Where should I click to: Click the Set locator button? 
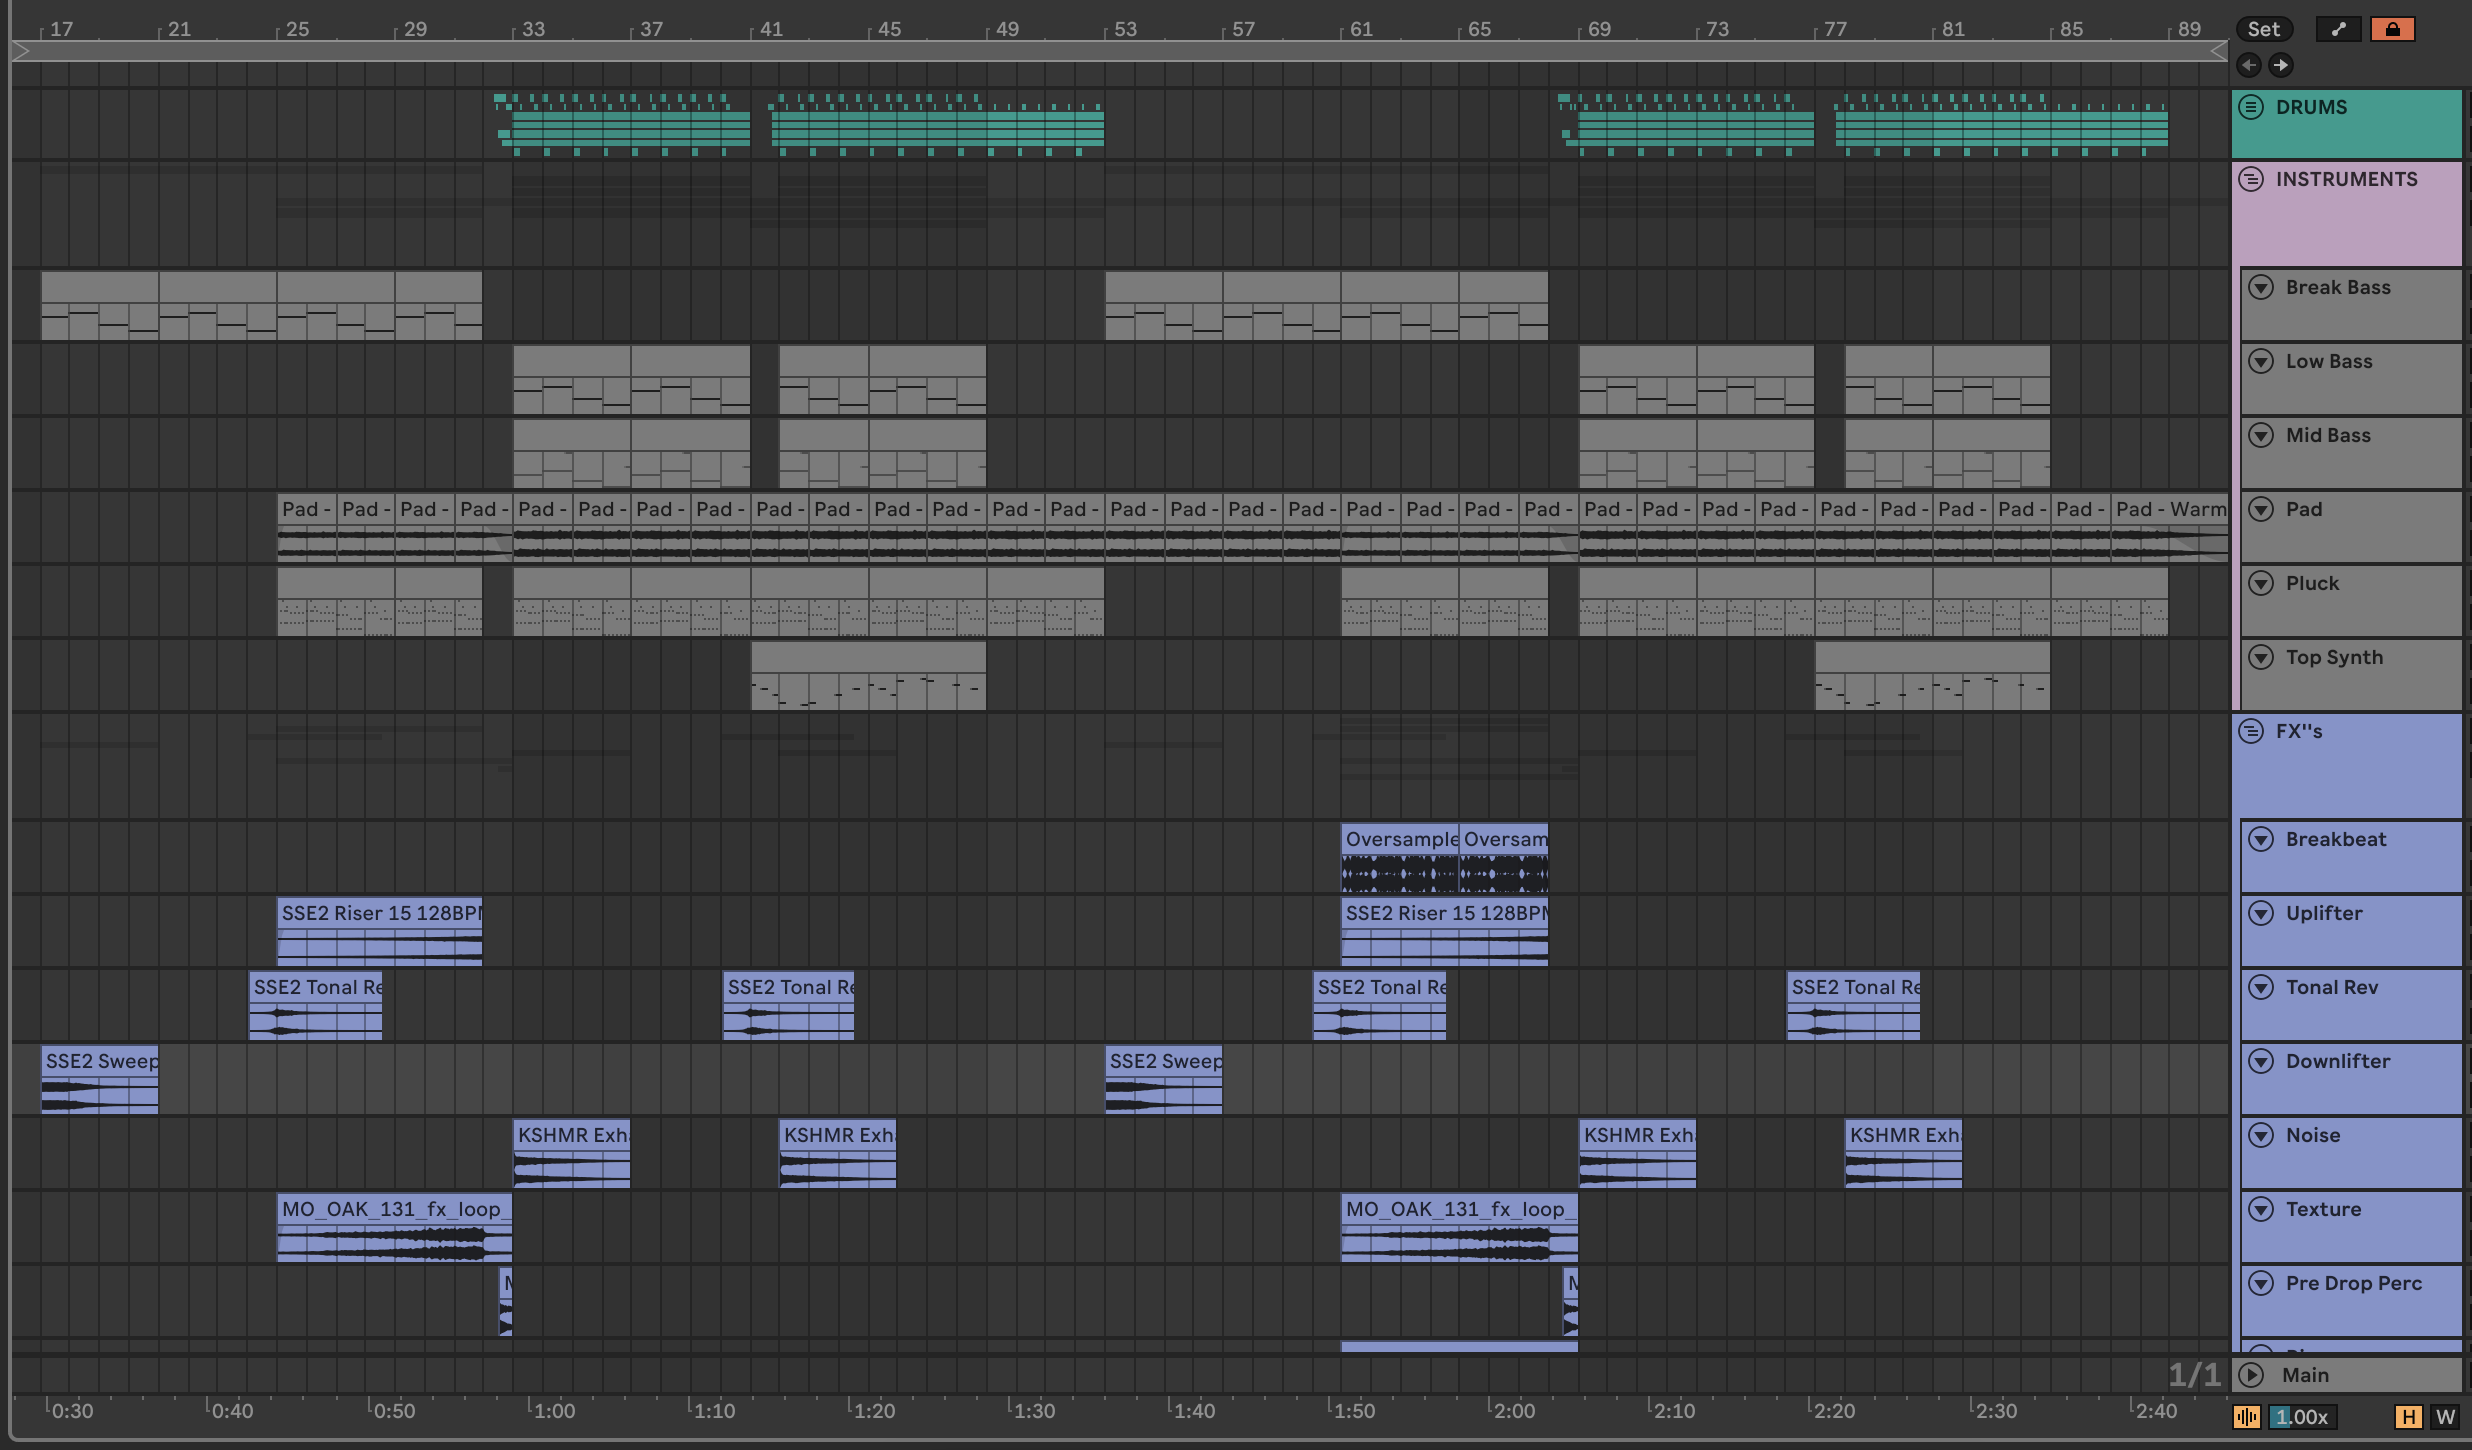click(2264, 29)
